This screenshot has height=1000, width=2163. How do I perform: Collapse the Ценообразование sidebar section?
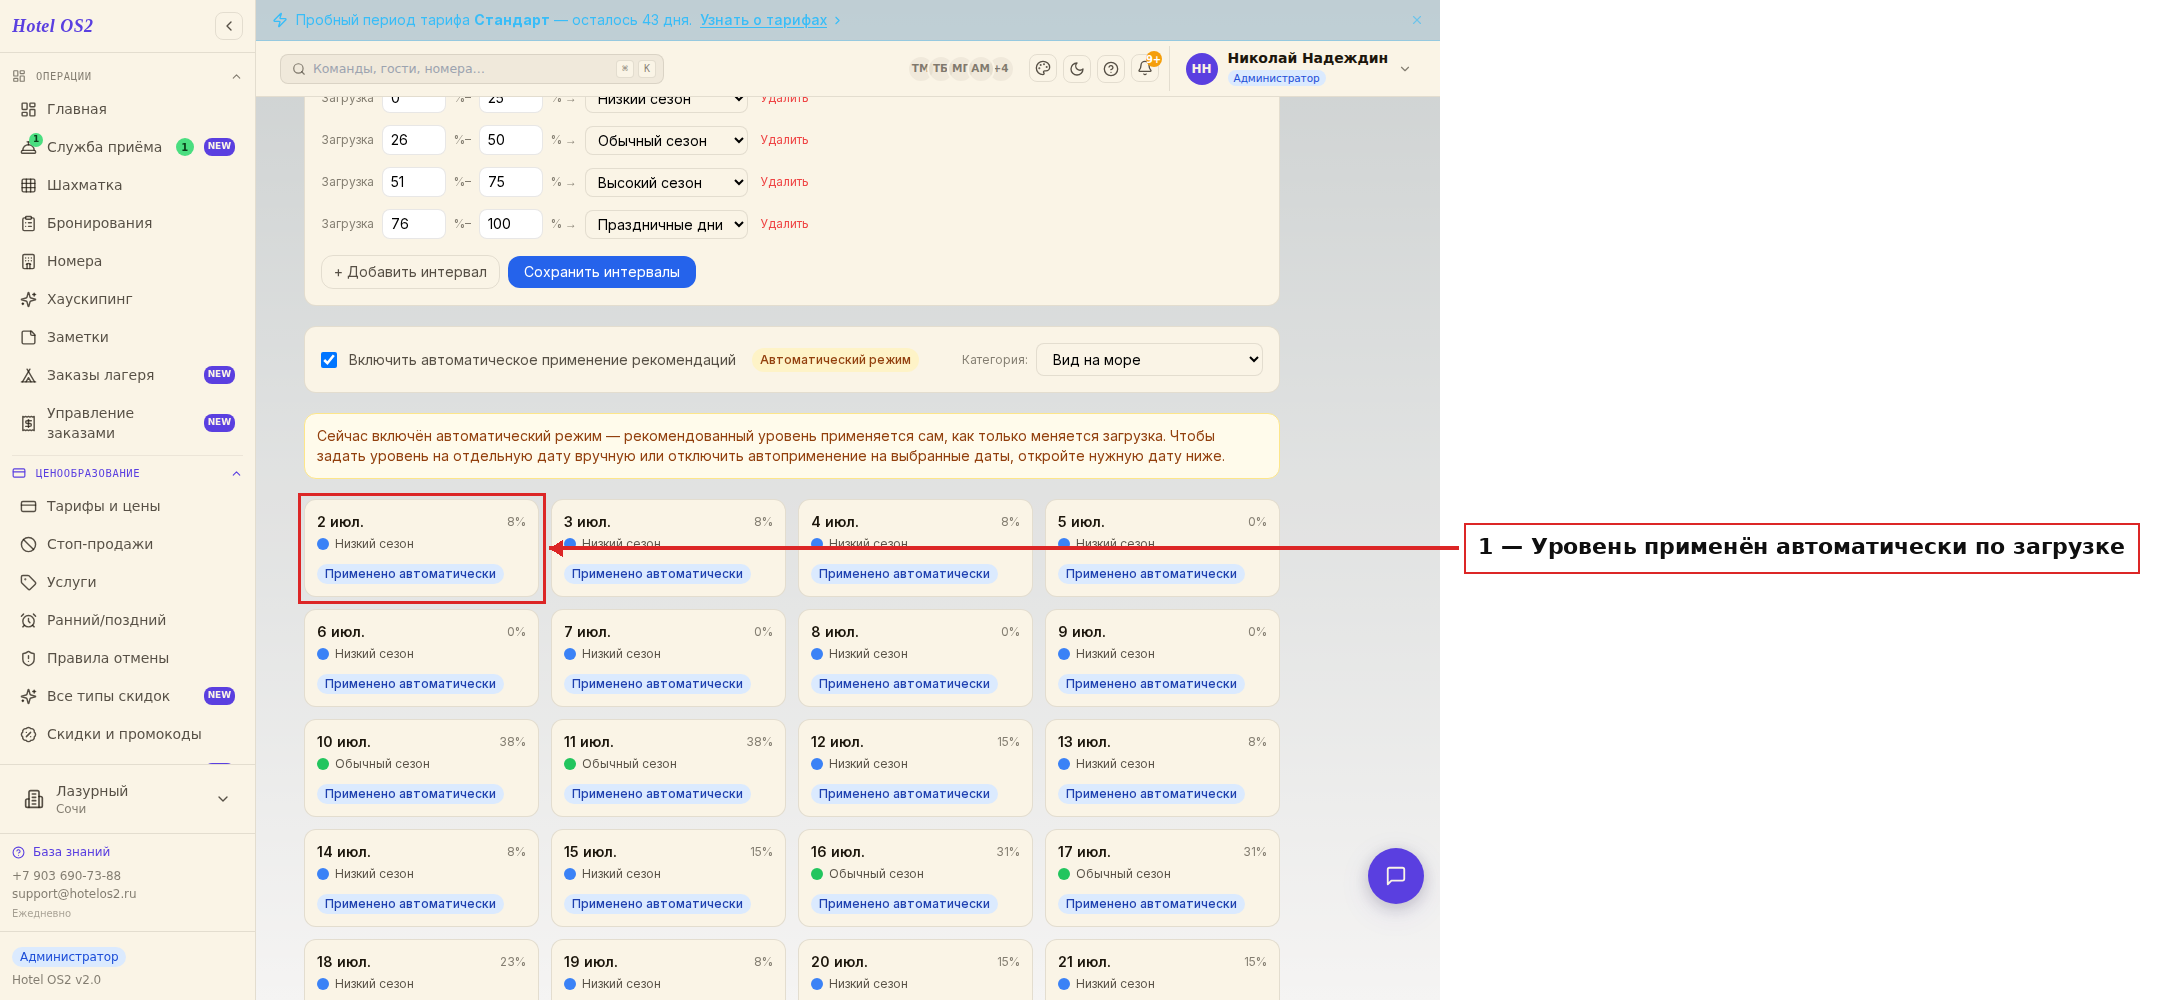(236, 473)
